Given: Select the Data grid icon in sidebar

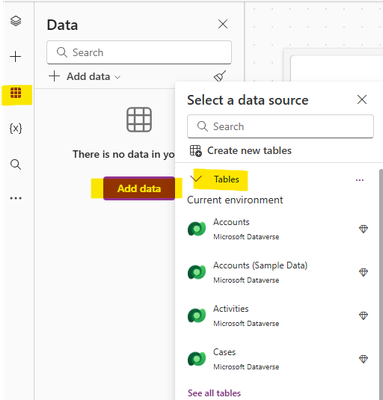Looking at the screenshot, I should click(x=16, y=92).
